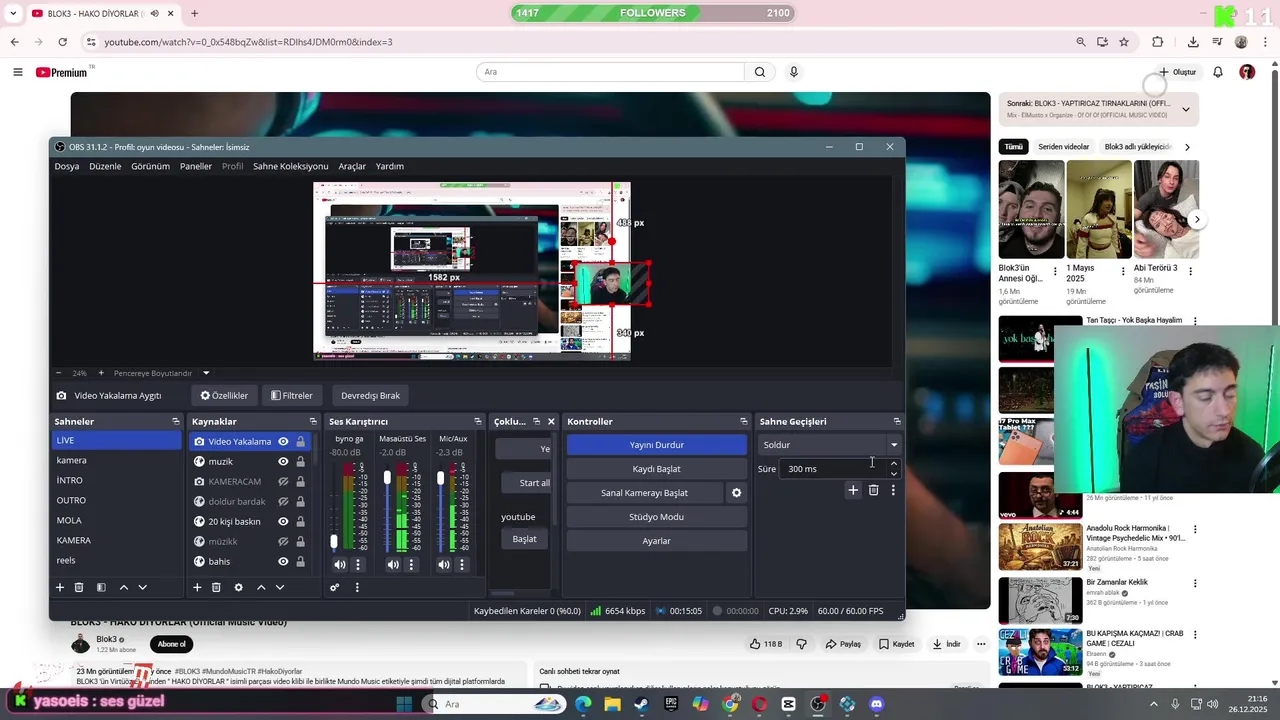Open the Paneller menu
The image size is (1280, 720).
(x=196, y=166)
